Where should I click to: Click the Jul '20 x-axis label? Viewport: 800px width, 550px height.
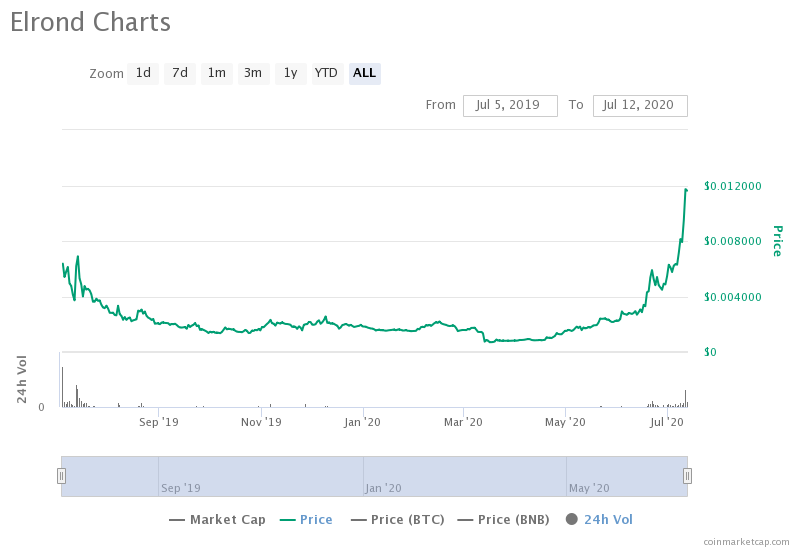[x=667, y=422]
